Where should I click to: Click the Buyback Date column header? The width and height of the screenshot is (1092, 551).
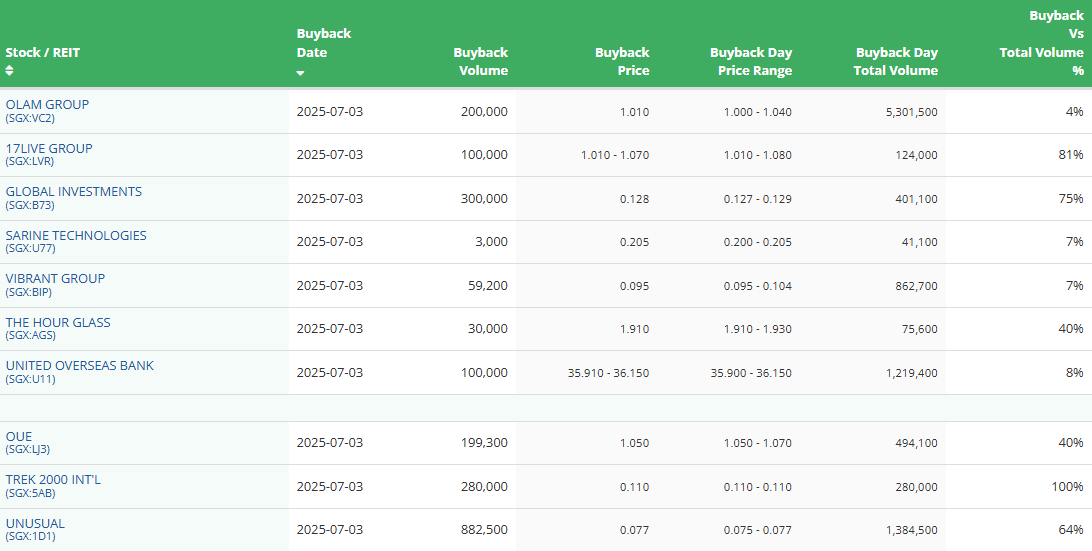tap(324, 43)
